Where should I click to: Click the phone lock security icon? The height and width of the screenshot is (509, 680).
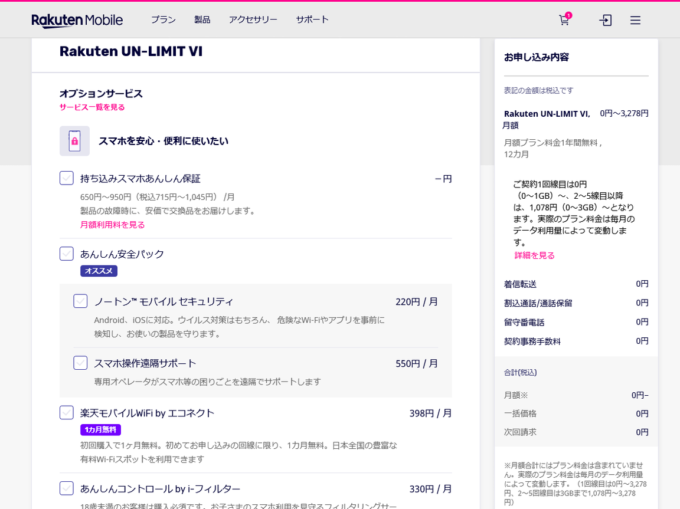(75, 141)
